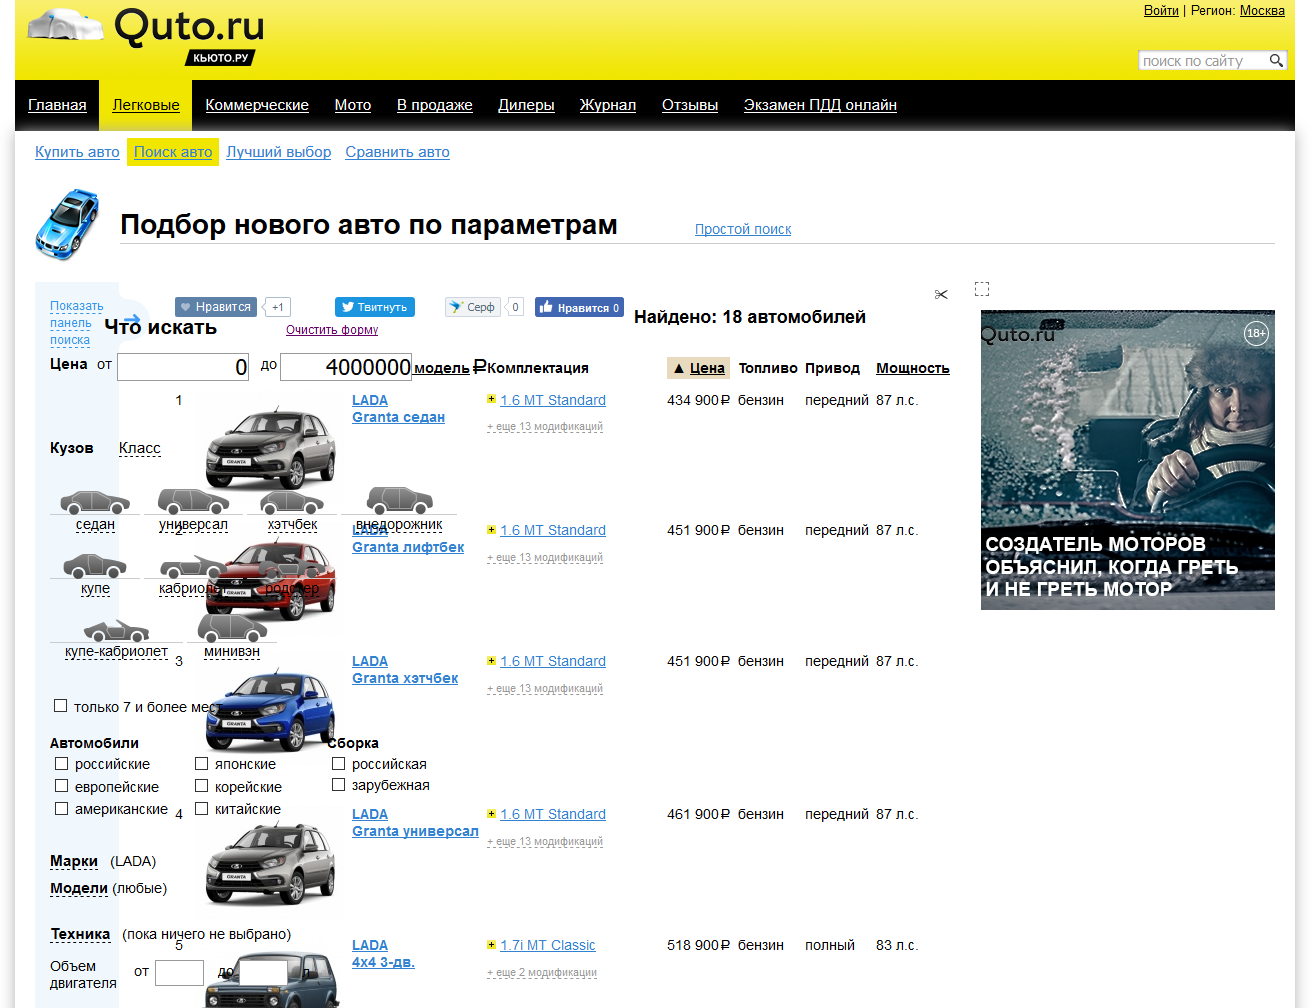Open the LADA Granta седан link
The height and width of the screenshot is (1008, 1316).
pos(398,409)
